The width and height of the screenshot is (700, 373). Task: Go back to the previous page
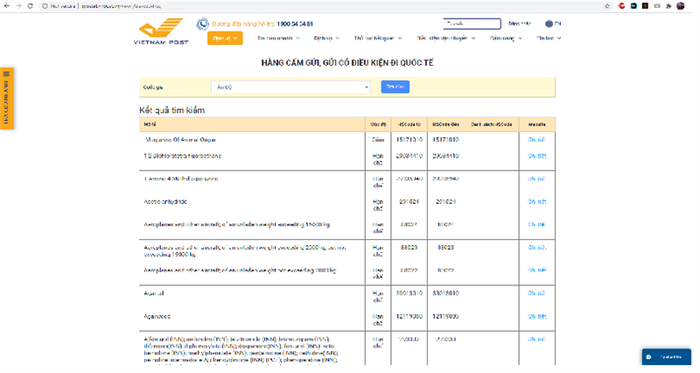(7, 6)
